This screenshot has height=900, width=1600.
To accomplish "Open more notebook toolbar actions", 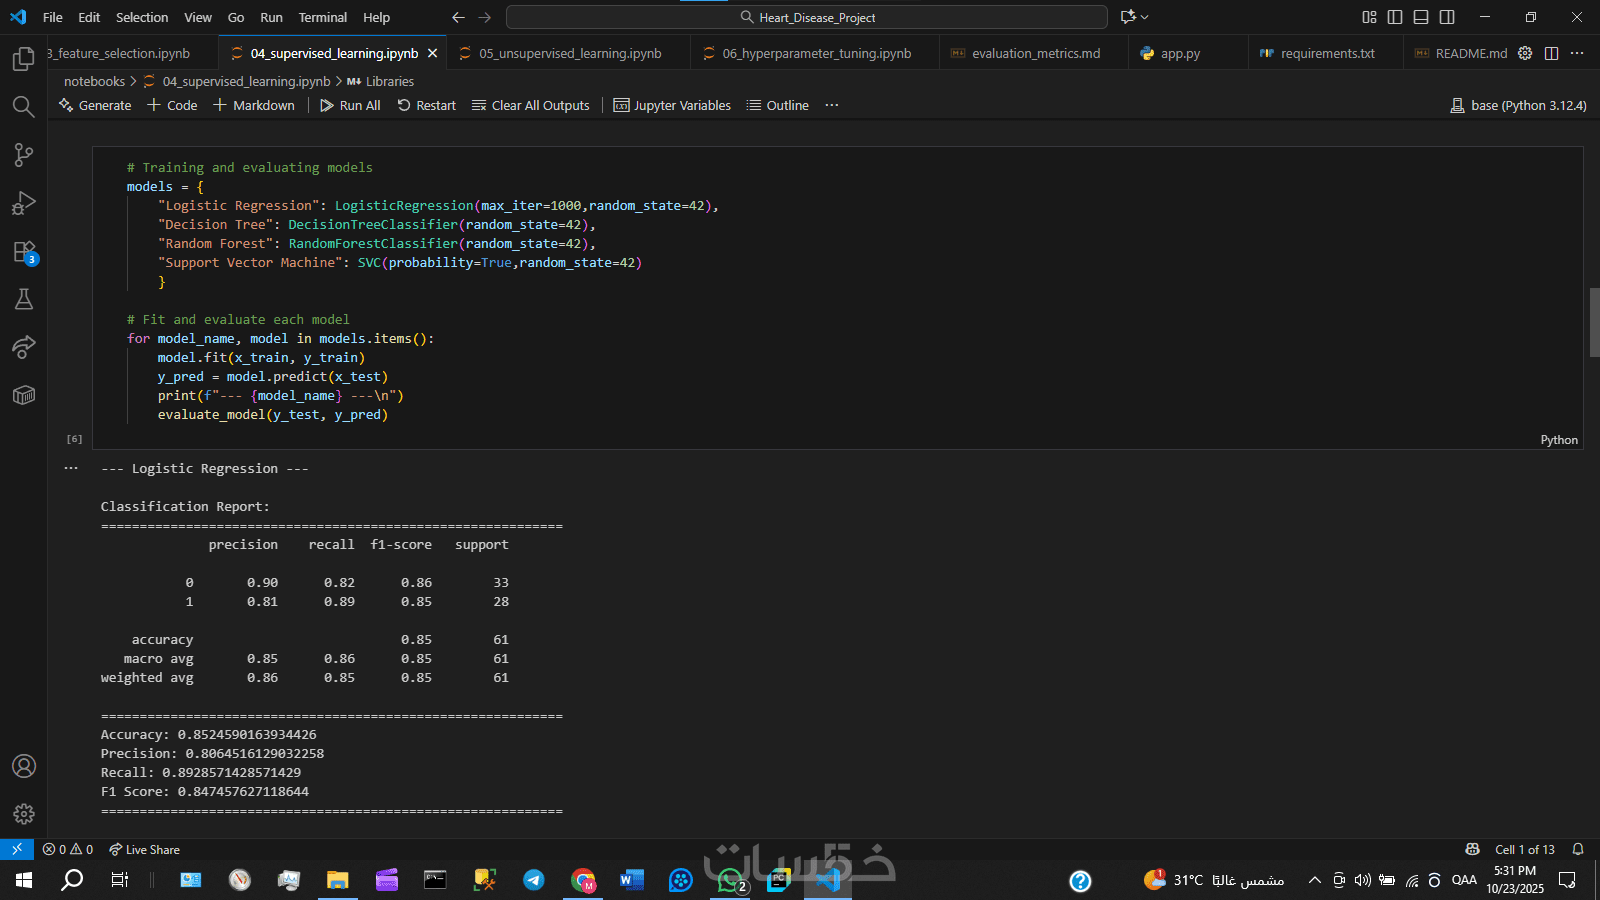I will (831, 105).
